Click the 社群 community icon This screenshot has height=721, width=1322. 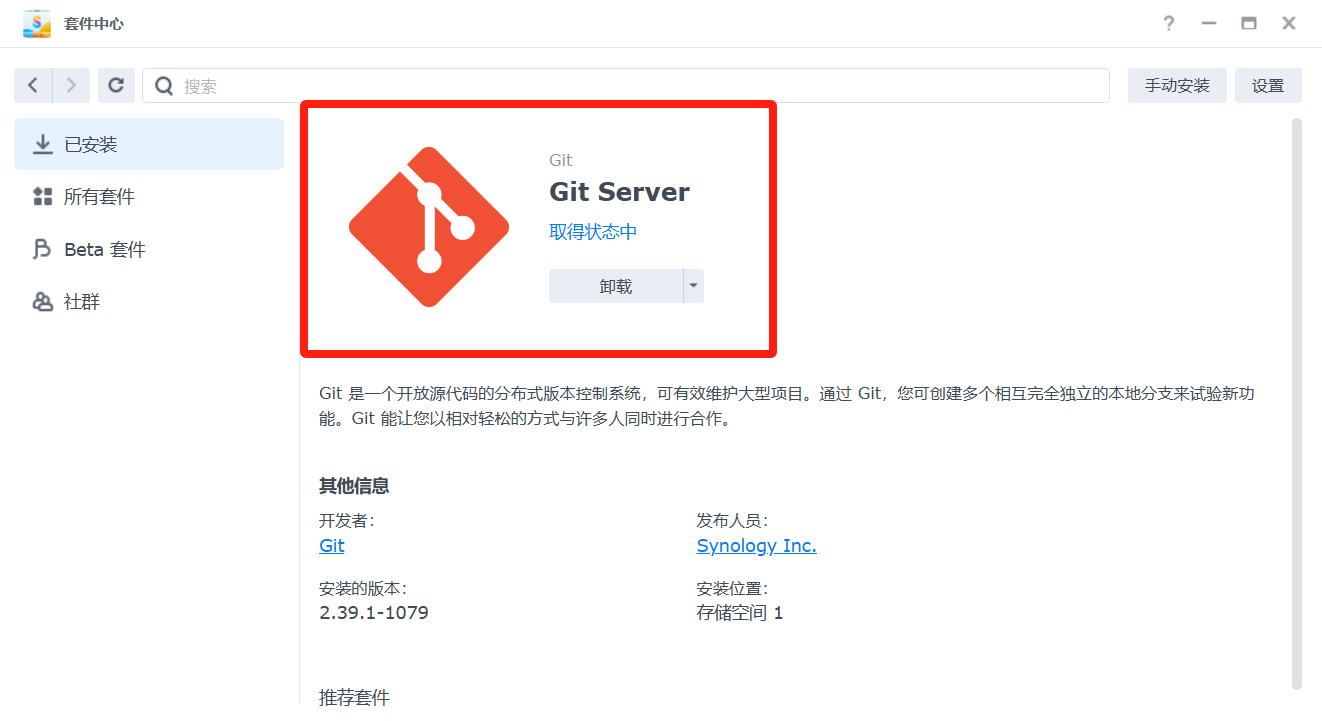pyautogui.click(x=42, y=301)
